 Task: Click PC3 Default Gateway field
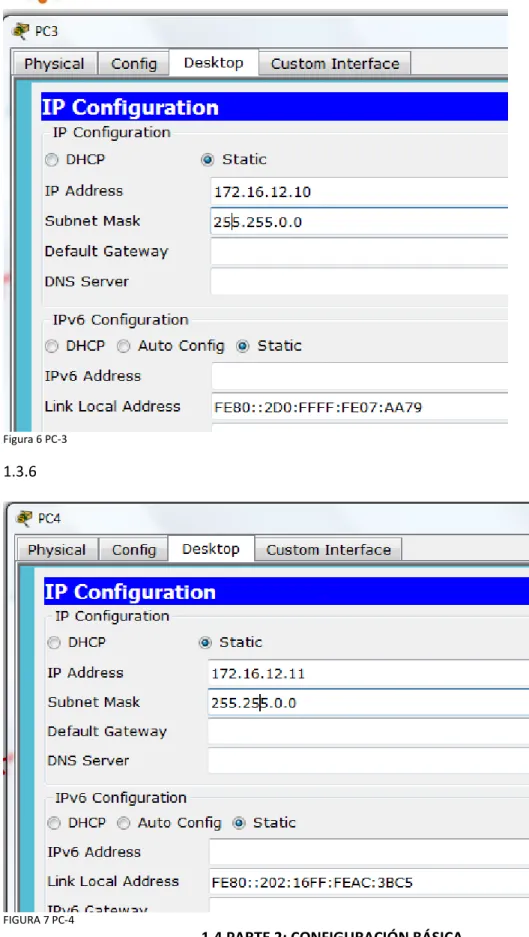click(x=359, y=252)
